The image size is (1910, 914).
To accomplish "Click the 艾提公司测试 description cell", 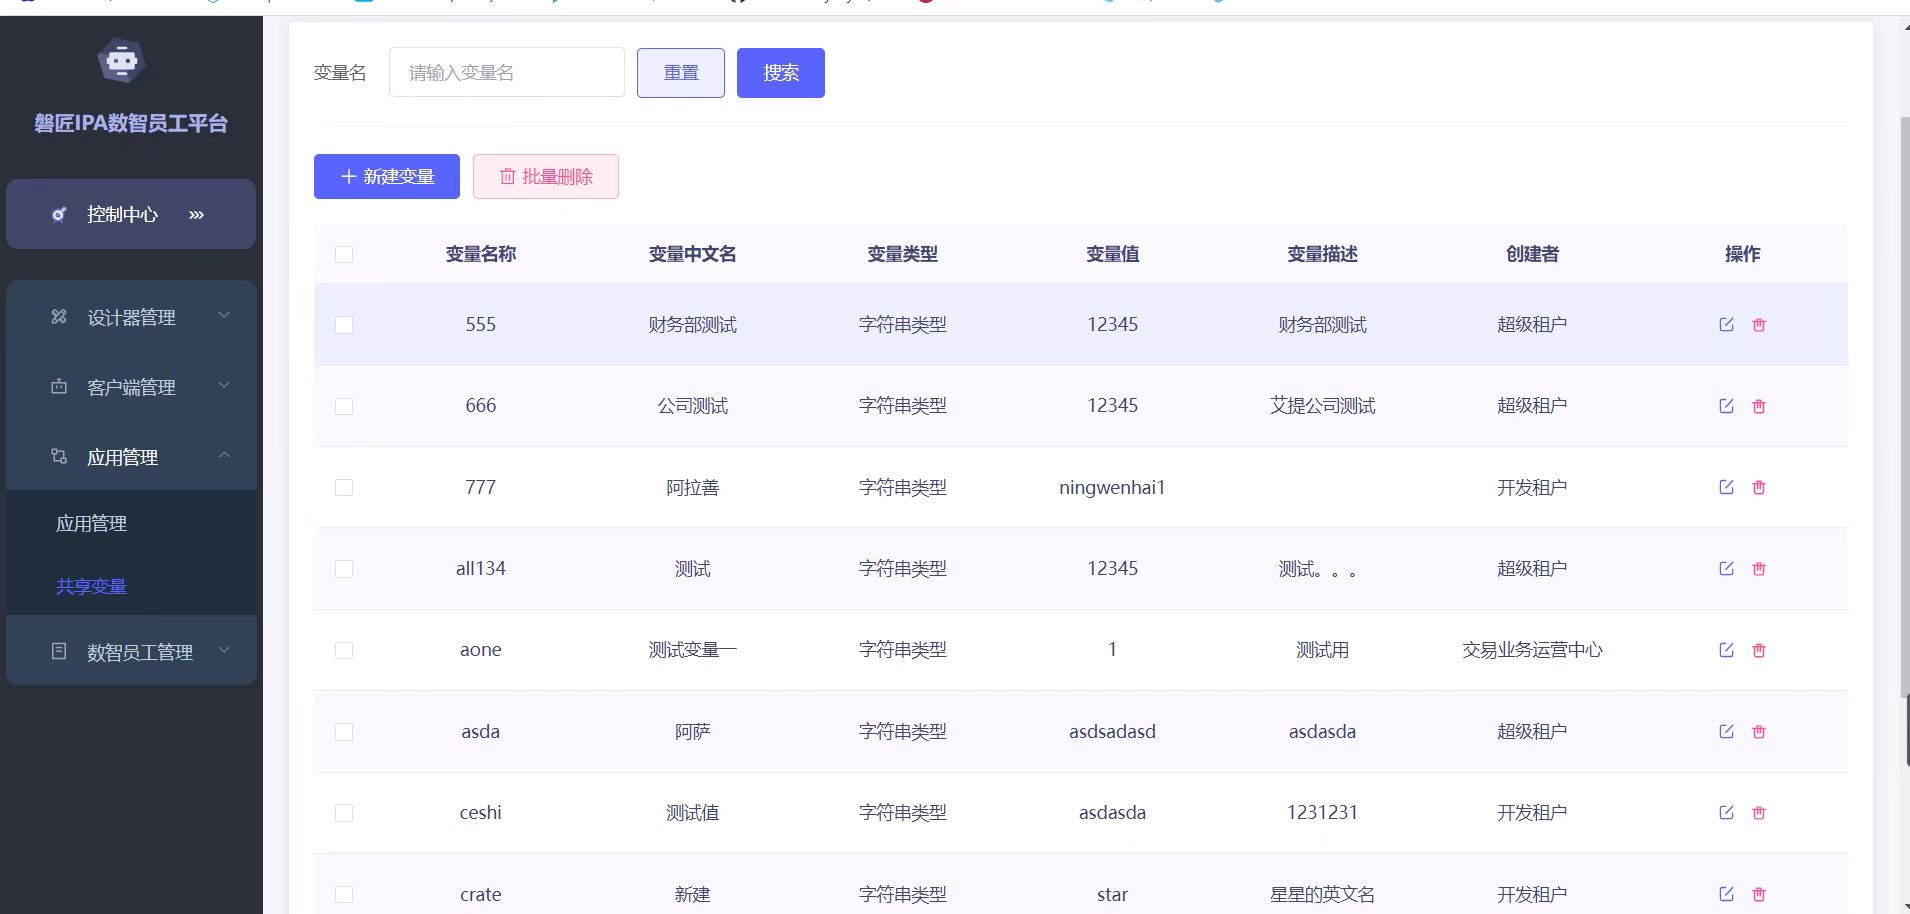I will [x=1322, y=406].
